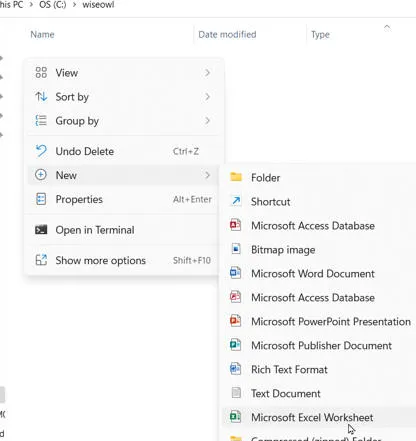Expand the View submenu chevron

(207, 73)
